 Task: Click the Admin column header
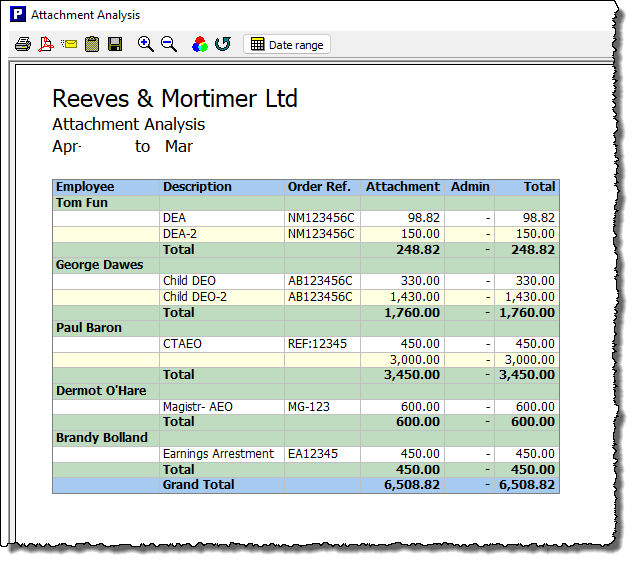click(470, 187)
